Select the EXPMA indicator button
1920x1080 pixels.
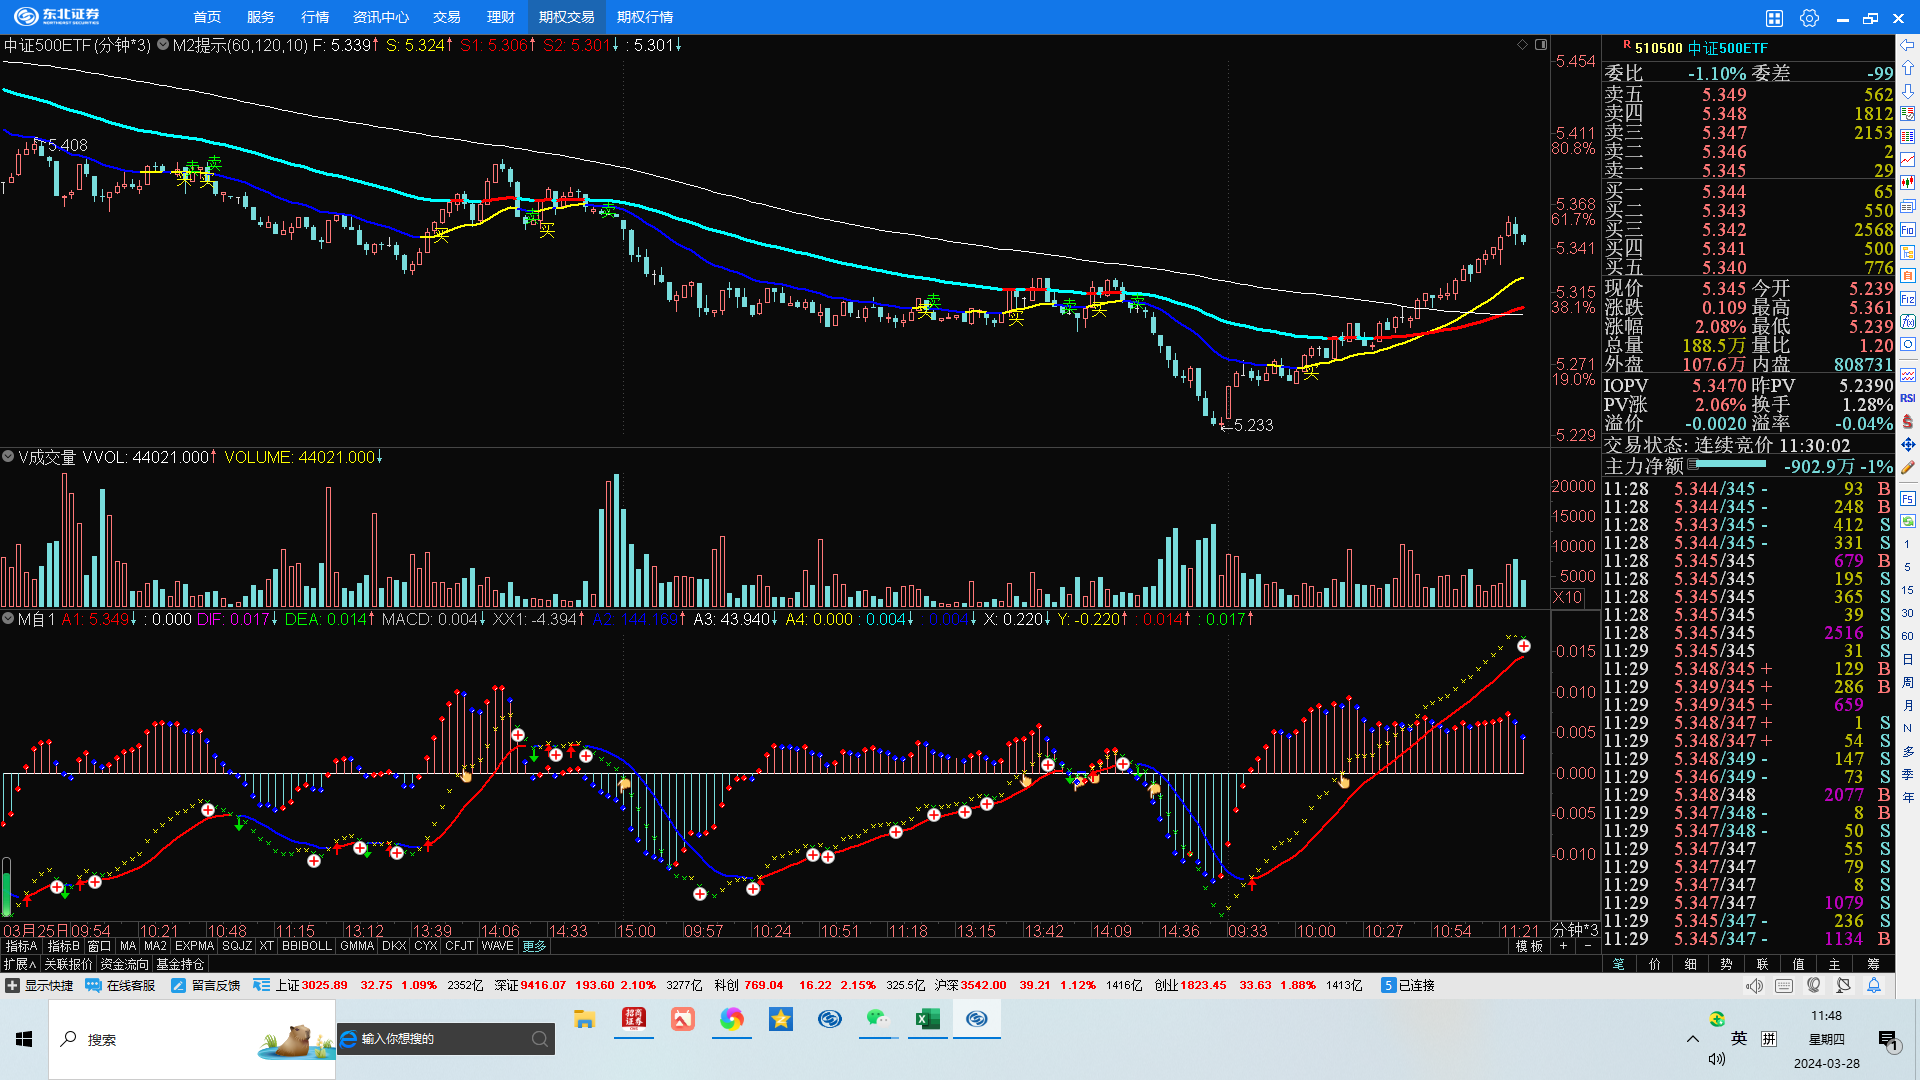click(x=194, y=946)
